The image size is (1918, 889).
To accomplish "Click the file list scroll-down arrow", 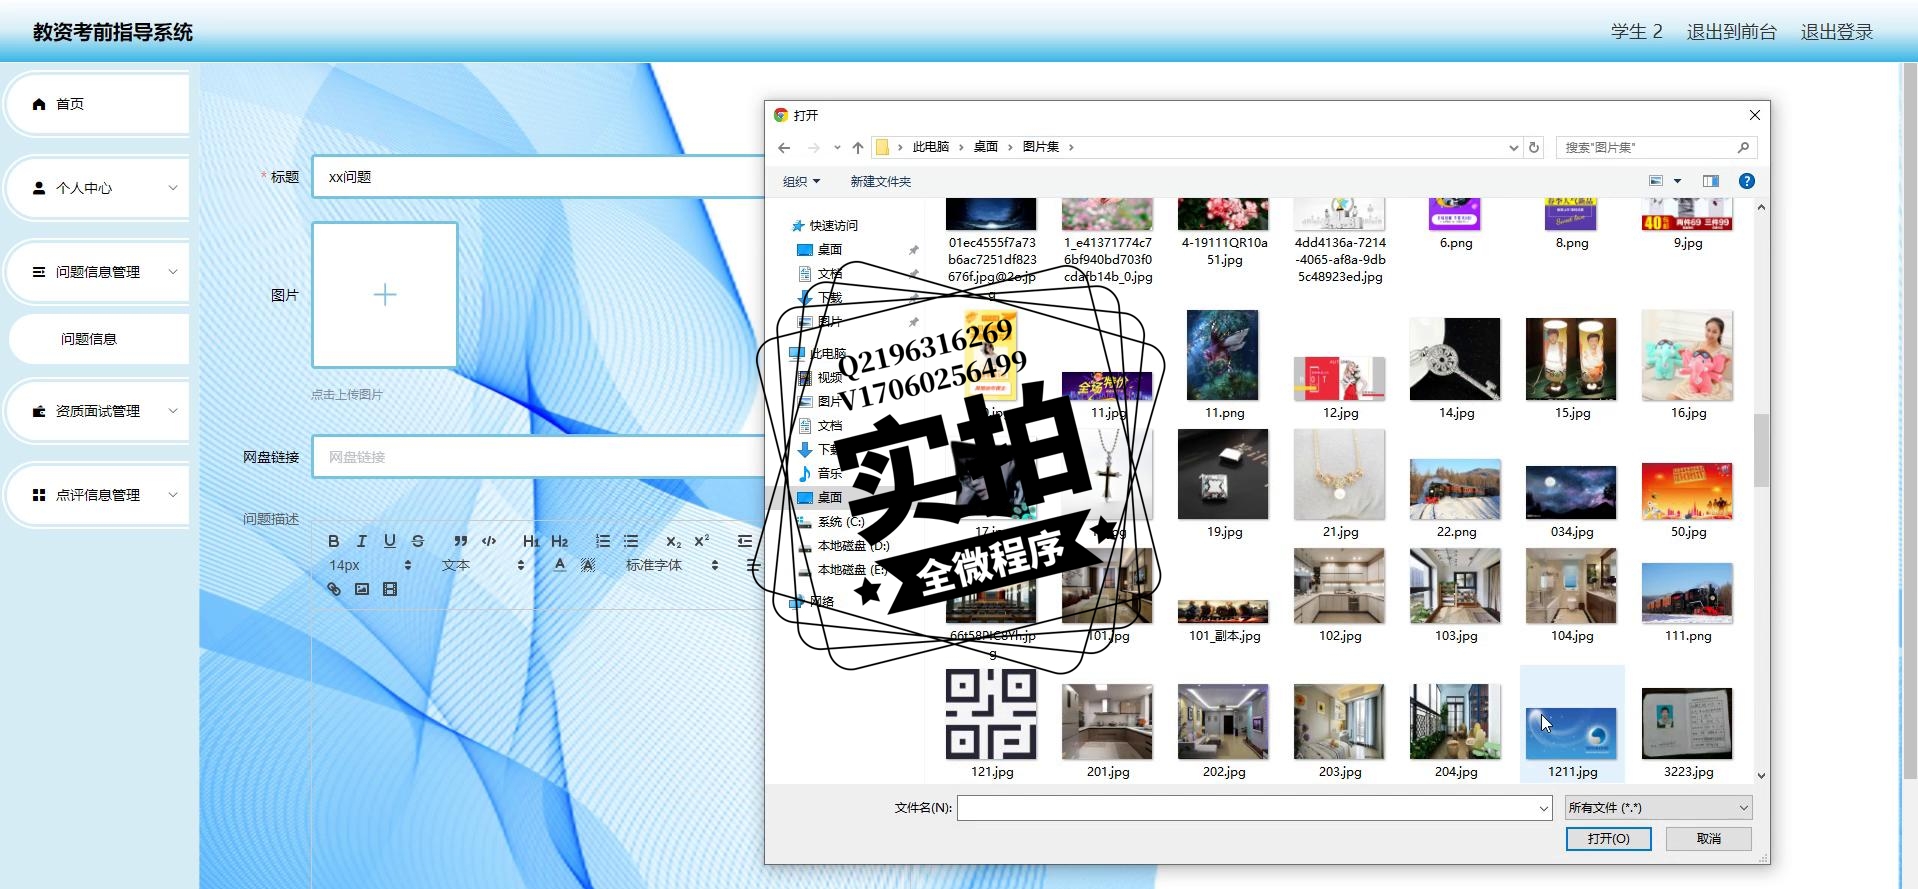I will point(1761,775).
